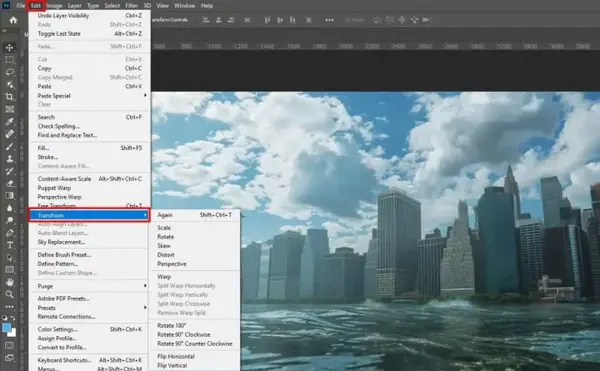Select the Path Selection tool
Screen dimensions: 600x371
click(10, 257)
